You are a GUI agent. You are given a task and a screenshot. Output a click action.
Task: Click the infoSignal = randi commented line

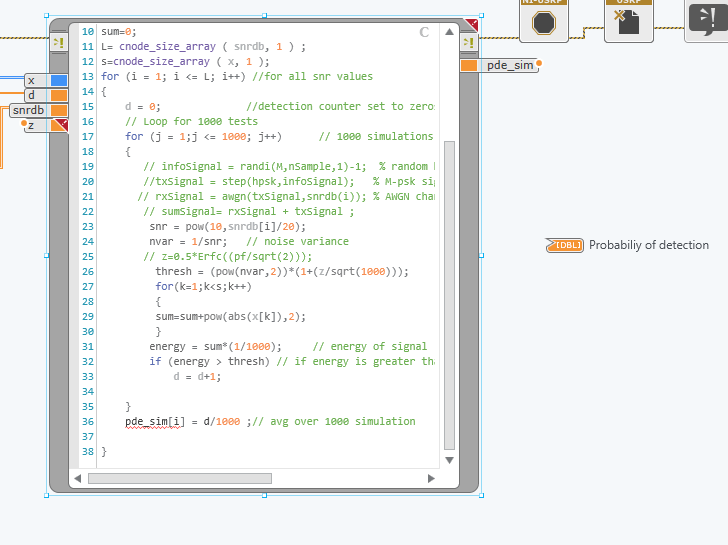(x=289, y=167)
